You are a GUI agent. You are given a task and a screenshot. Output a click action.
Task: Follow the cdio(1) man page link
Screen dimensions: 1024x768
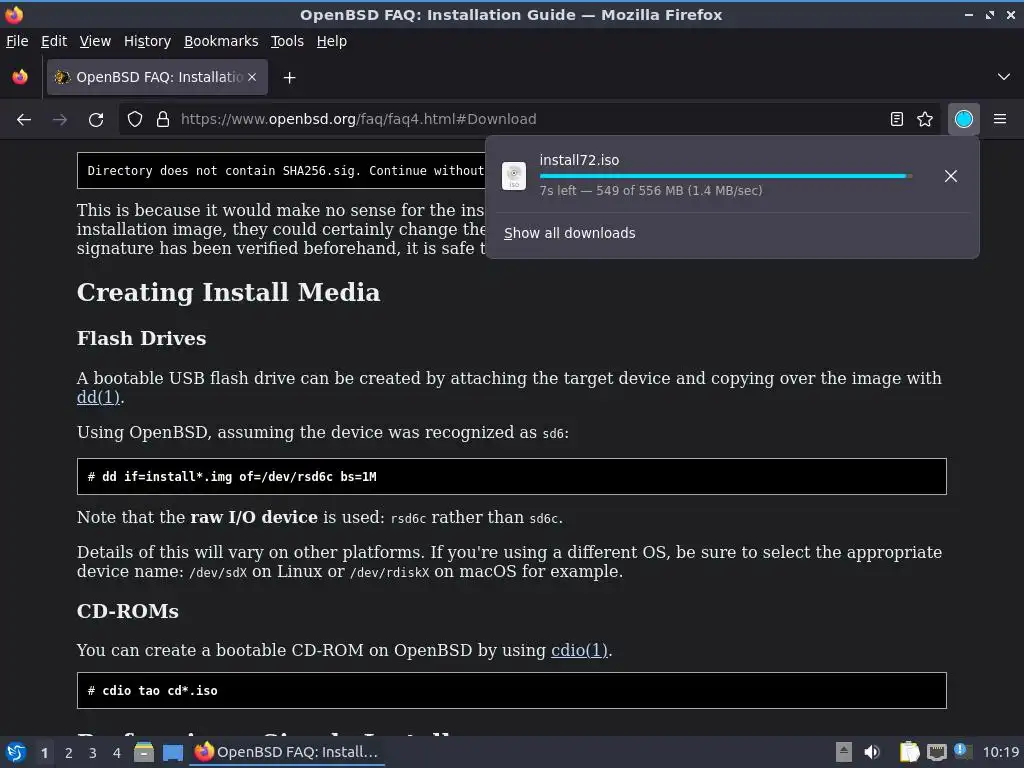point(579,650)
